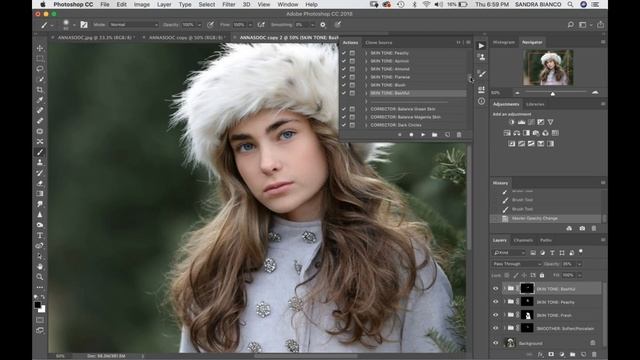Select the Horizontal Type tool

click(x=40, y=235)
